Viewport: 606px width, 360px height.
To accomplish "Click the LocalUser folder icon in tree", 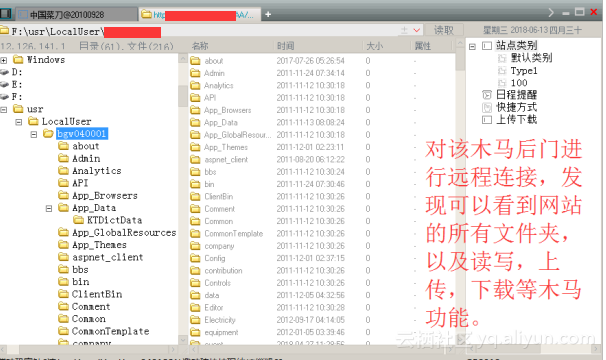I will (x=33, y=121).
